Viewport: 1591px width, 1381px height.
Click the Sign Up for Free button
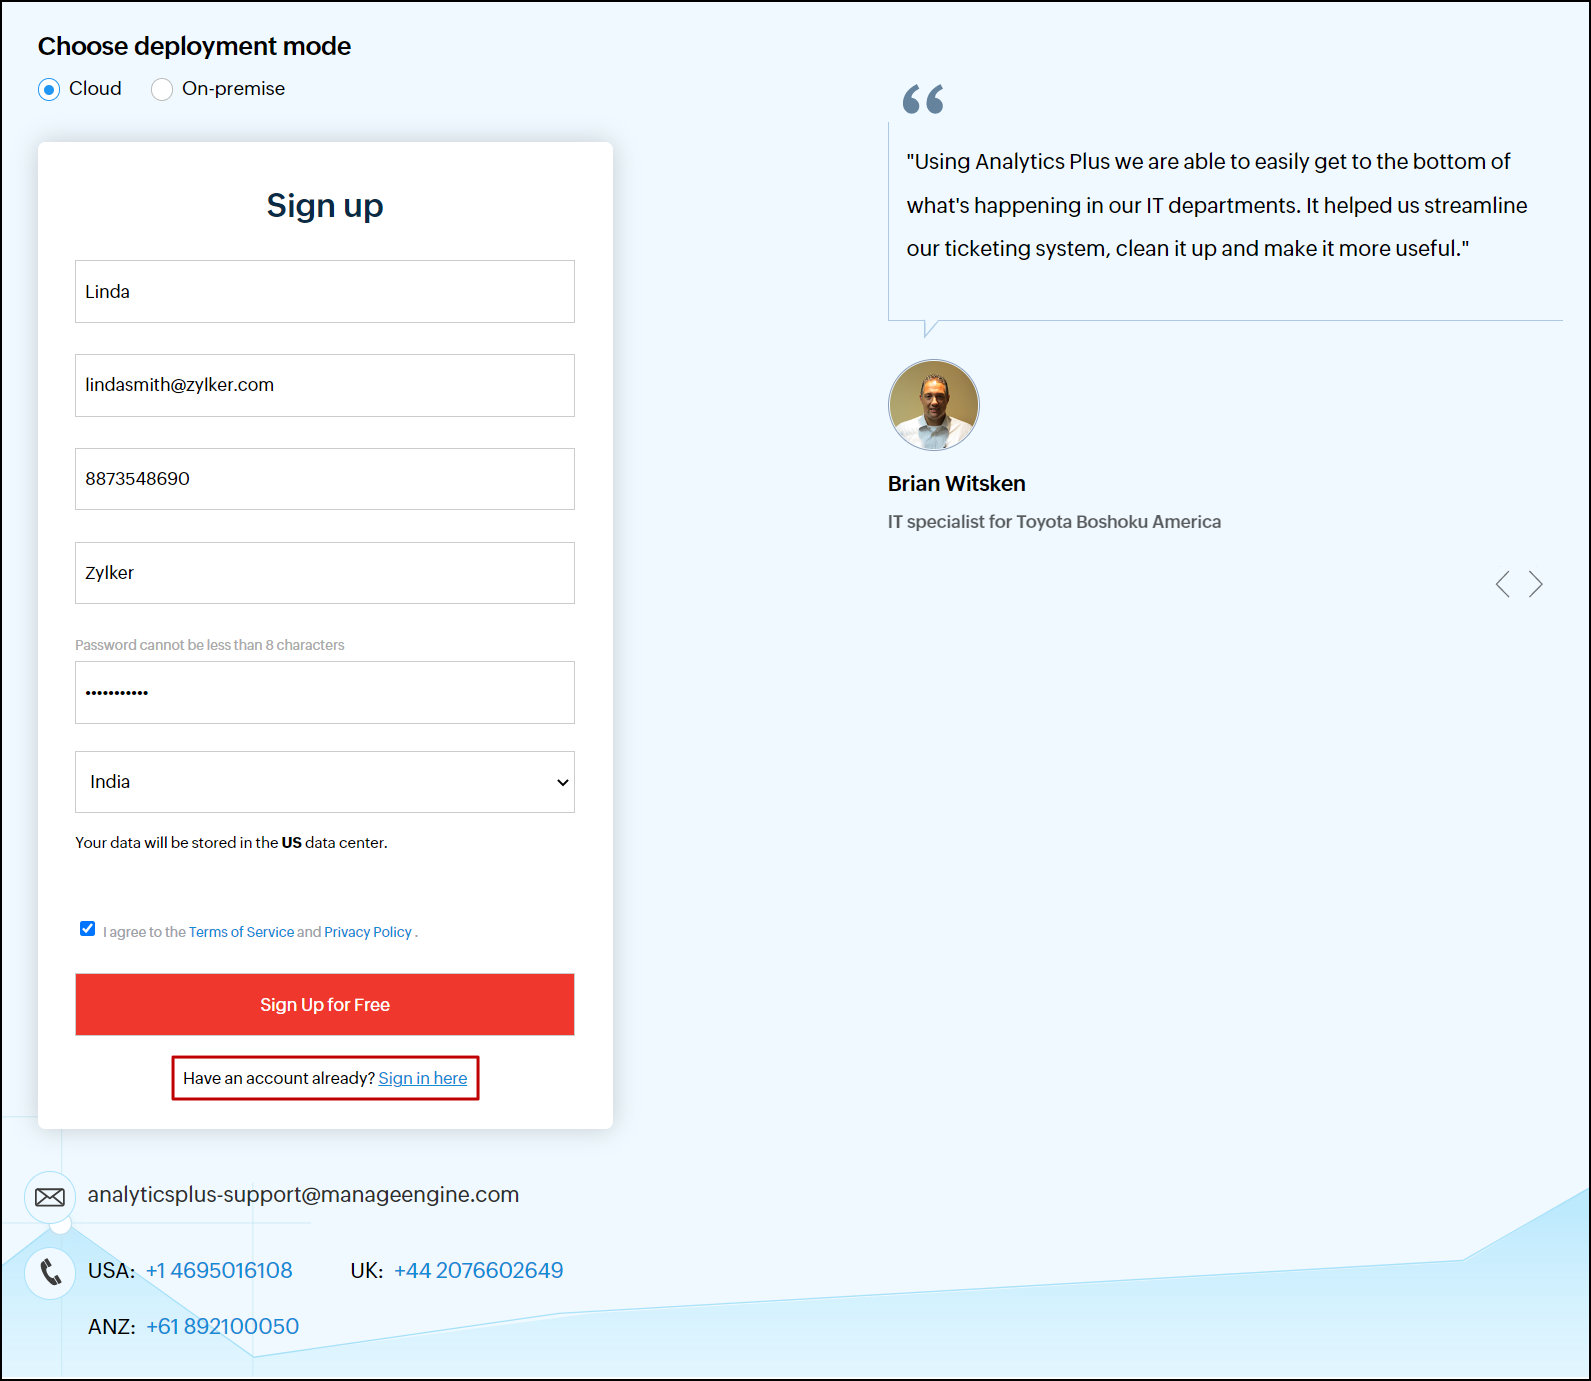325,1004
